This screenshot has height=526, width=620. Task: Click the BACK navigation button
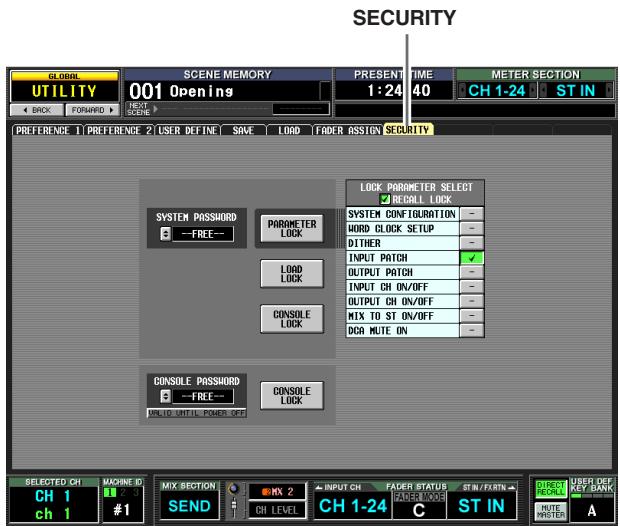pos(37,110)
